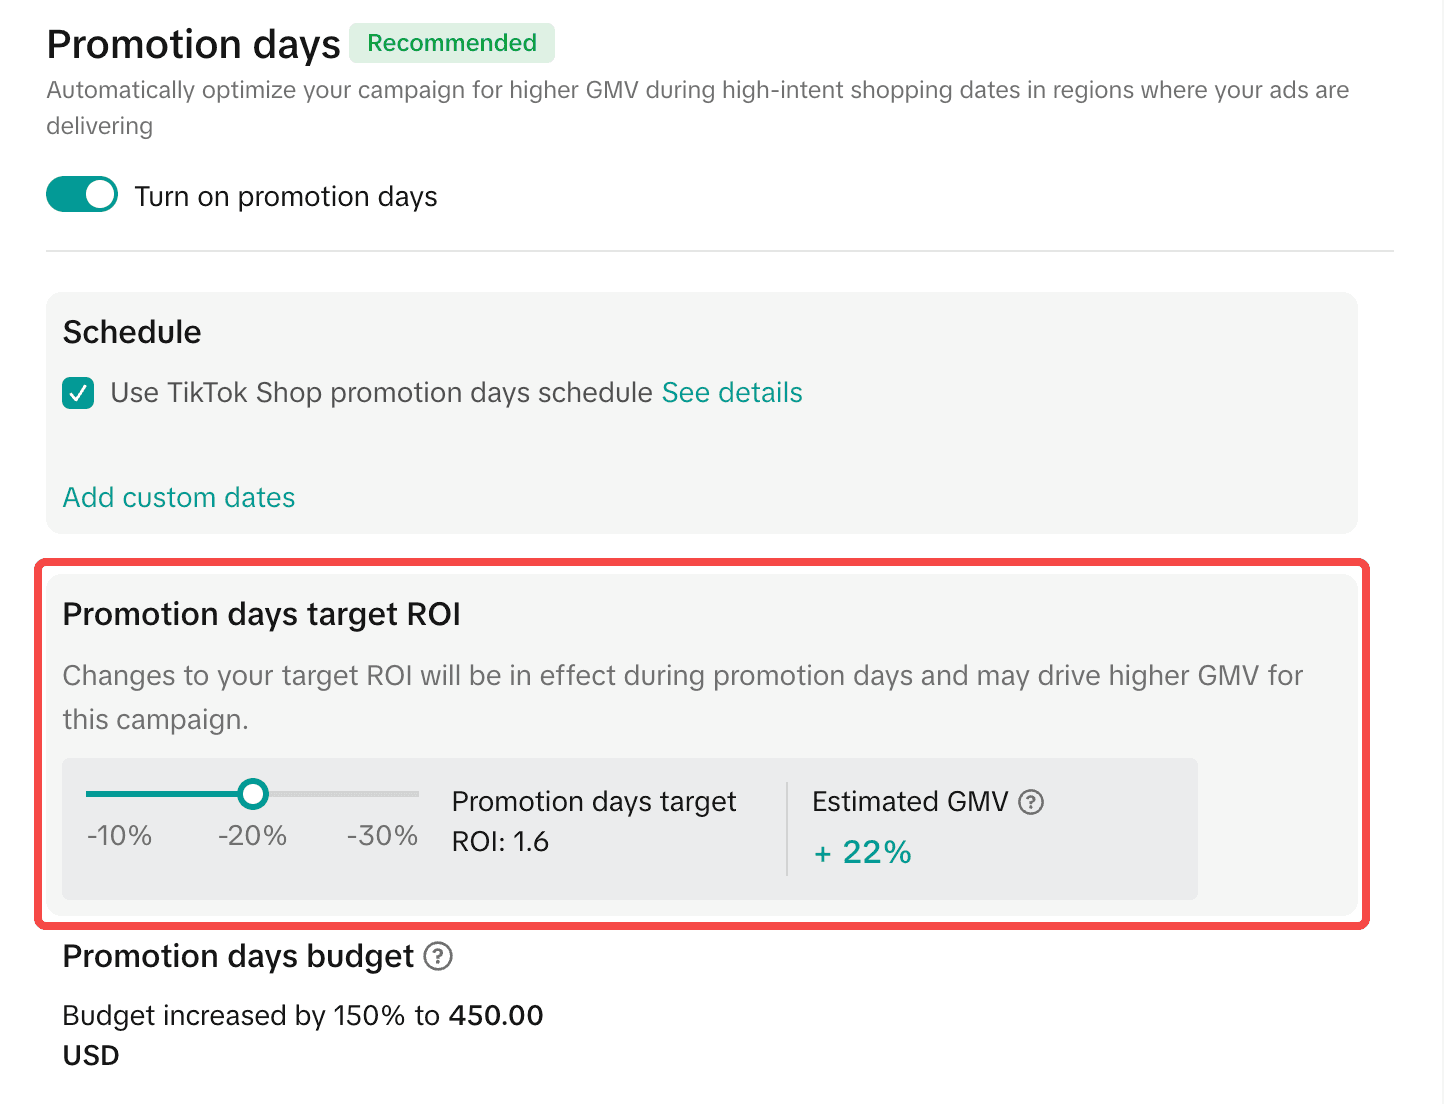This screenshot has height=1104, width=1444.
Task: Click the Recommended badge next to Promotion days
Action: pyautogui.click(x=451, y=43)
